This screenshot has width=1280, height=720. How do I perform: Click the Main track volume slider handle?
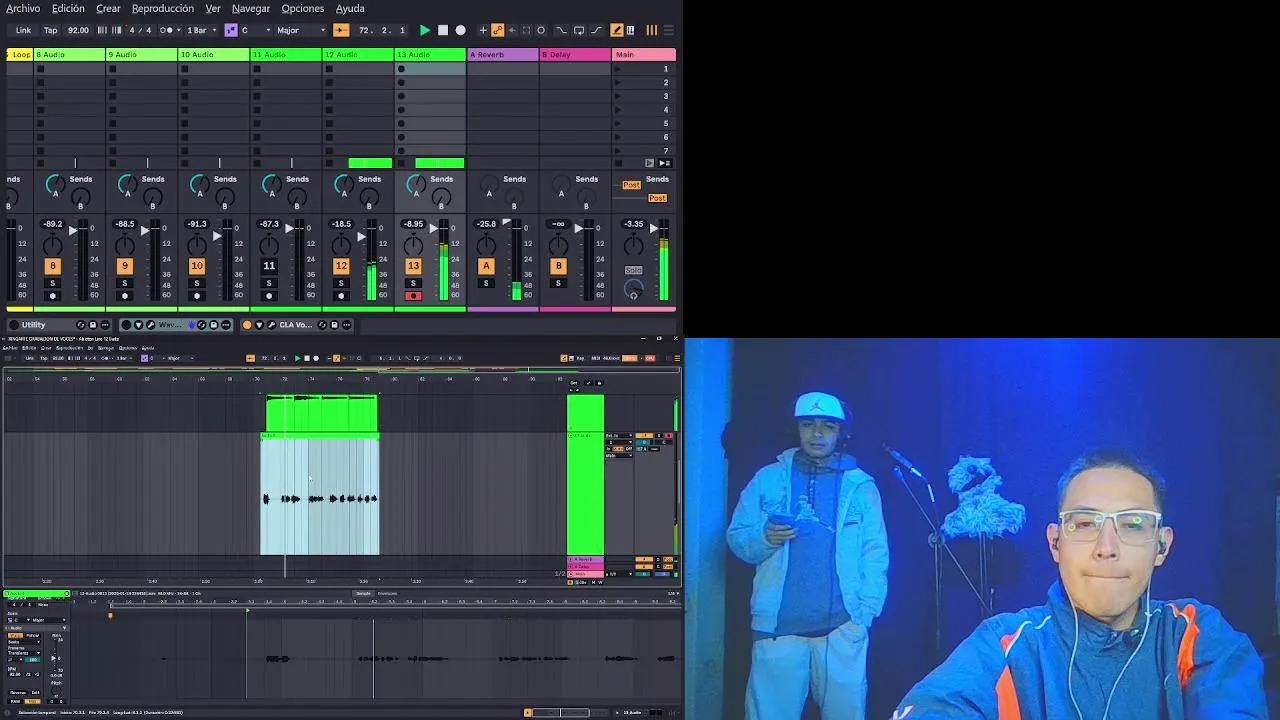[654, 229]
